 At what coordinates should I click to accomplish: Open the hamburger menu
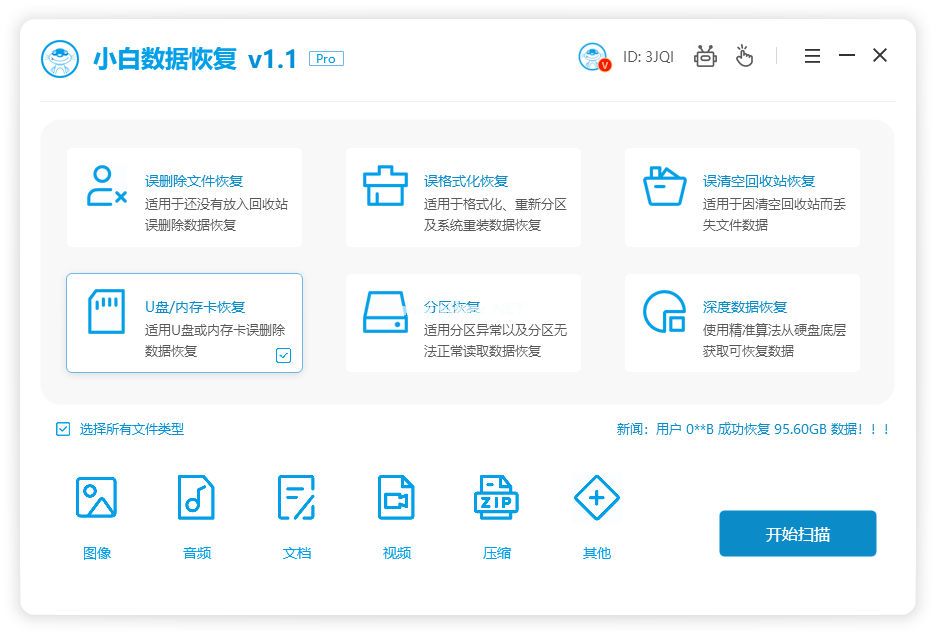tap(812, 56)
